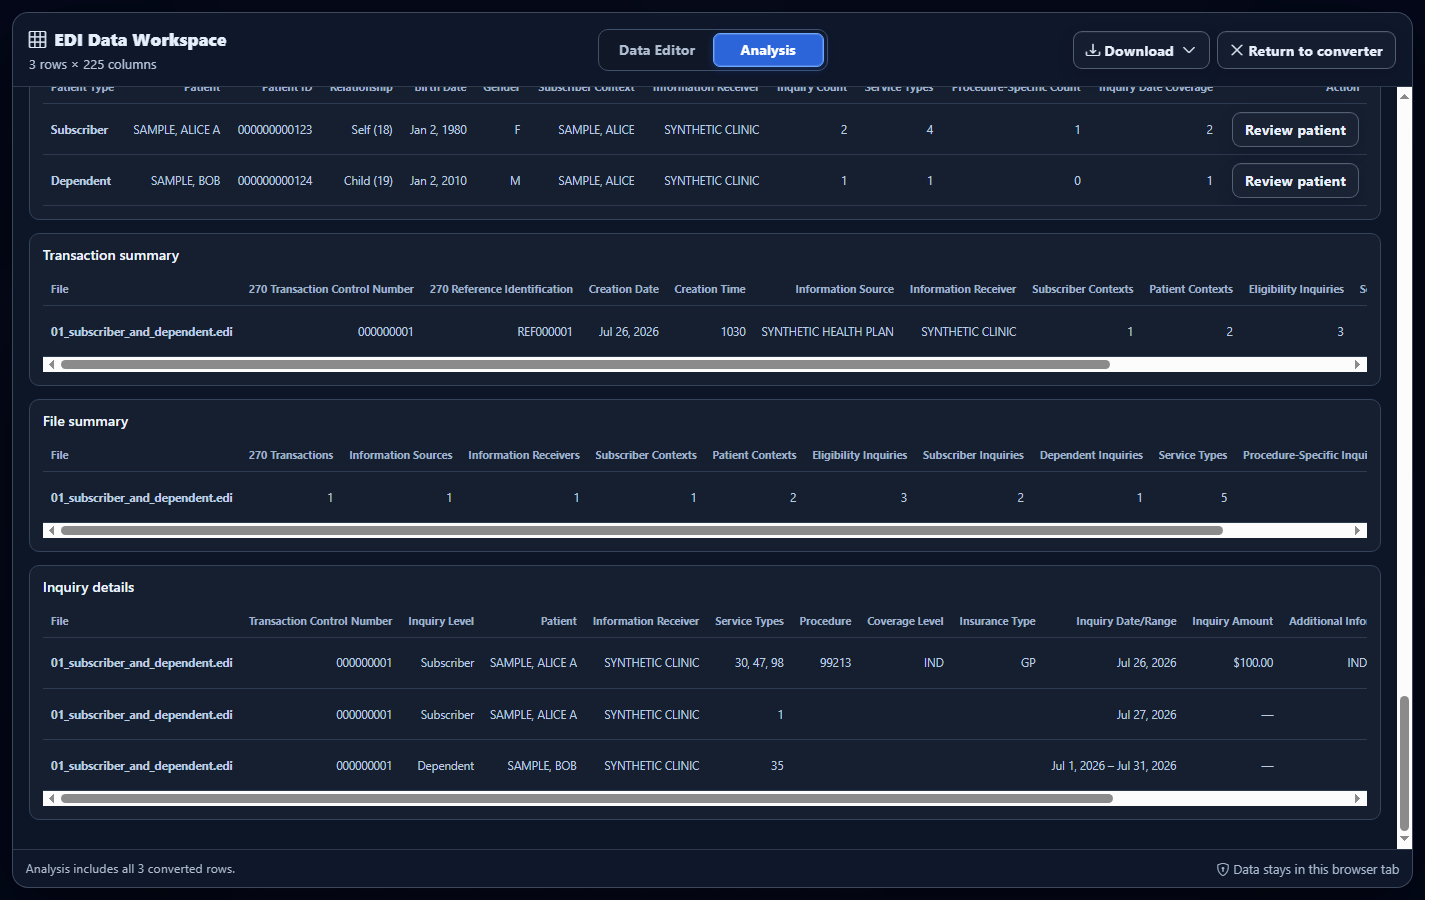Click 'Dependent Inquiries' column header
1440x900 pixels.
coord(1091,455)
